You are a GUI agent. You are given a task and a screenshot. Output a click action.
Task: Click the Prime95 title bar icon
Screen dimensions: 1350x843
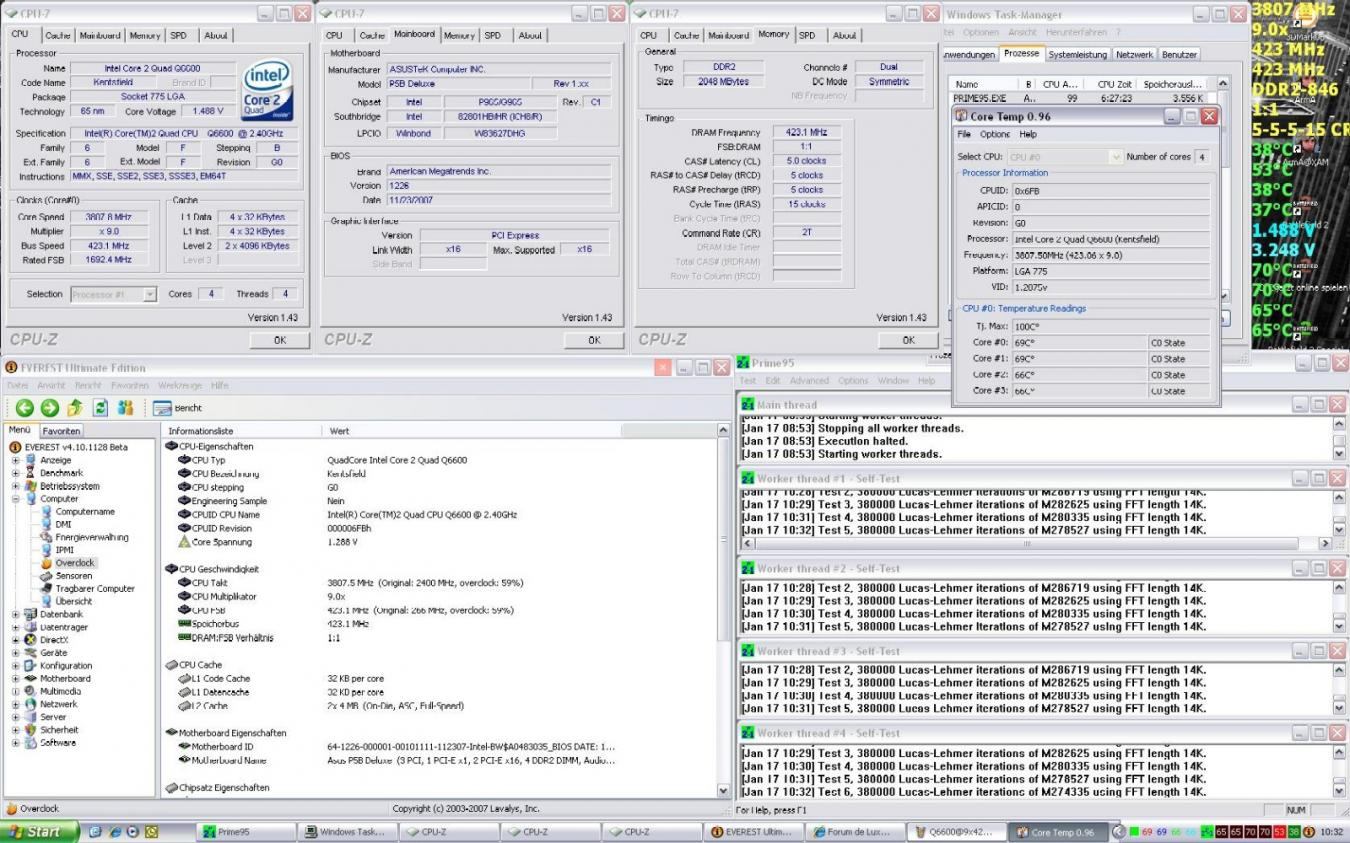click(744, 362)
